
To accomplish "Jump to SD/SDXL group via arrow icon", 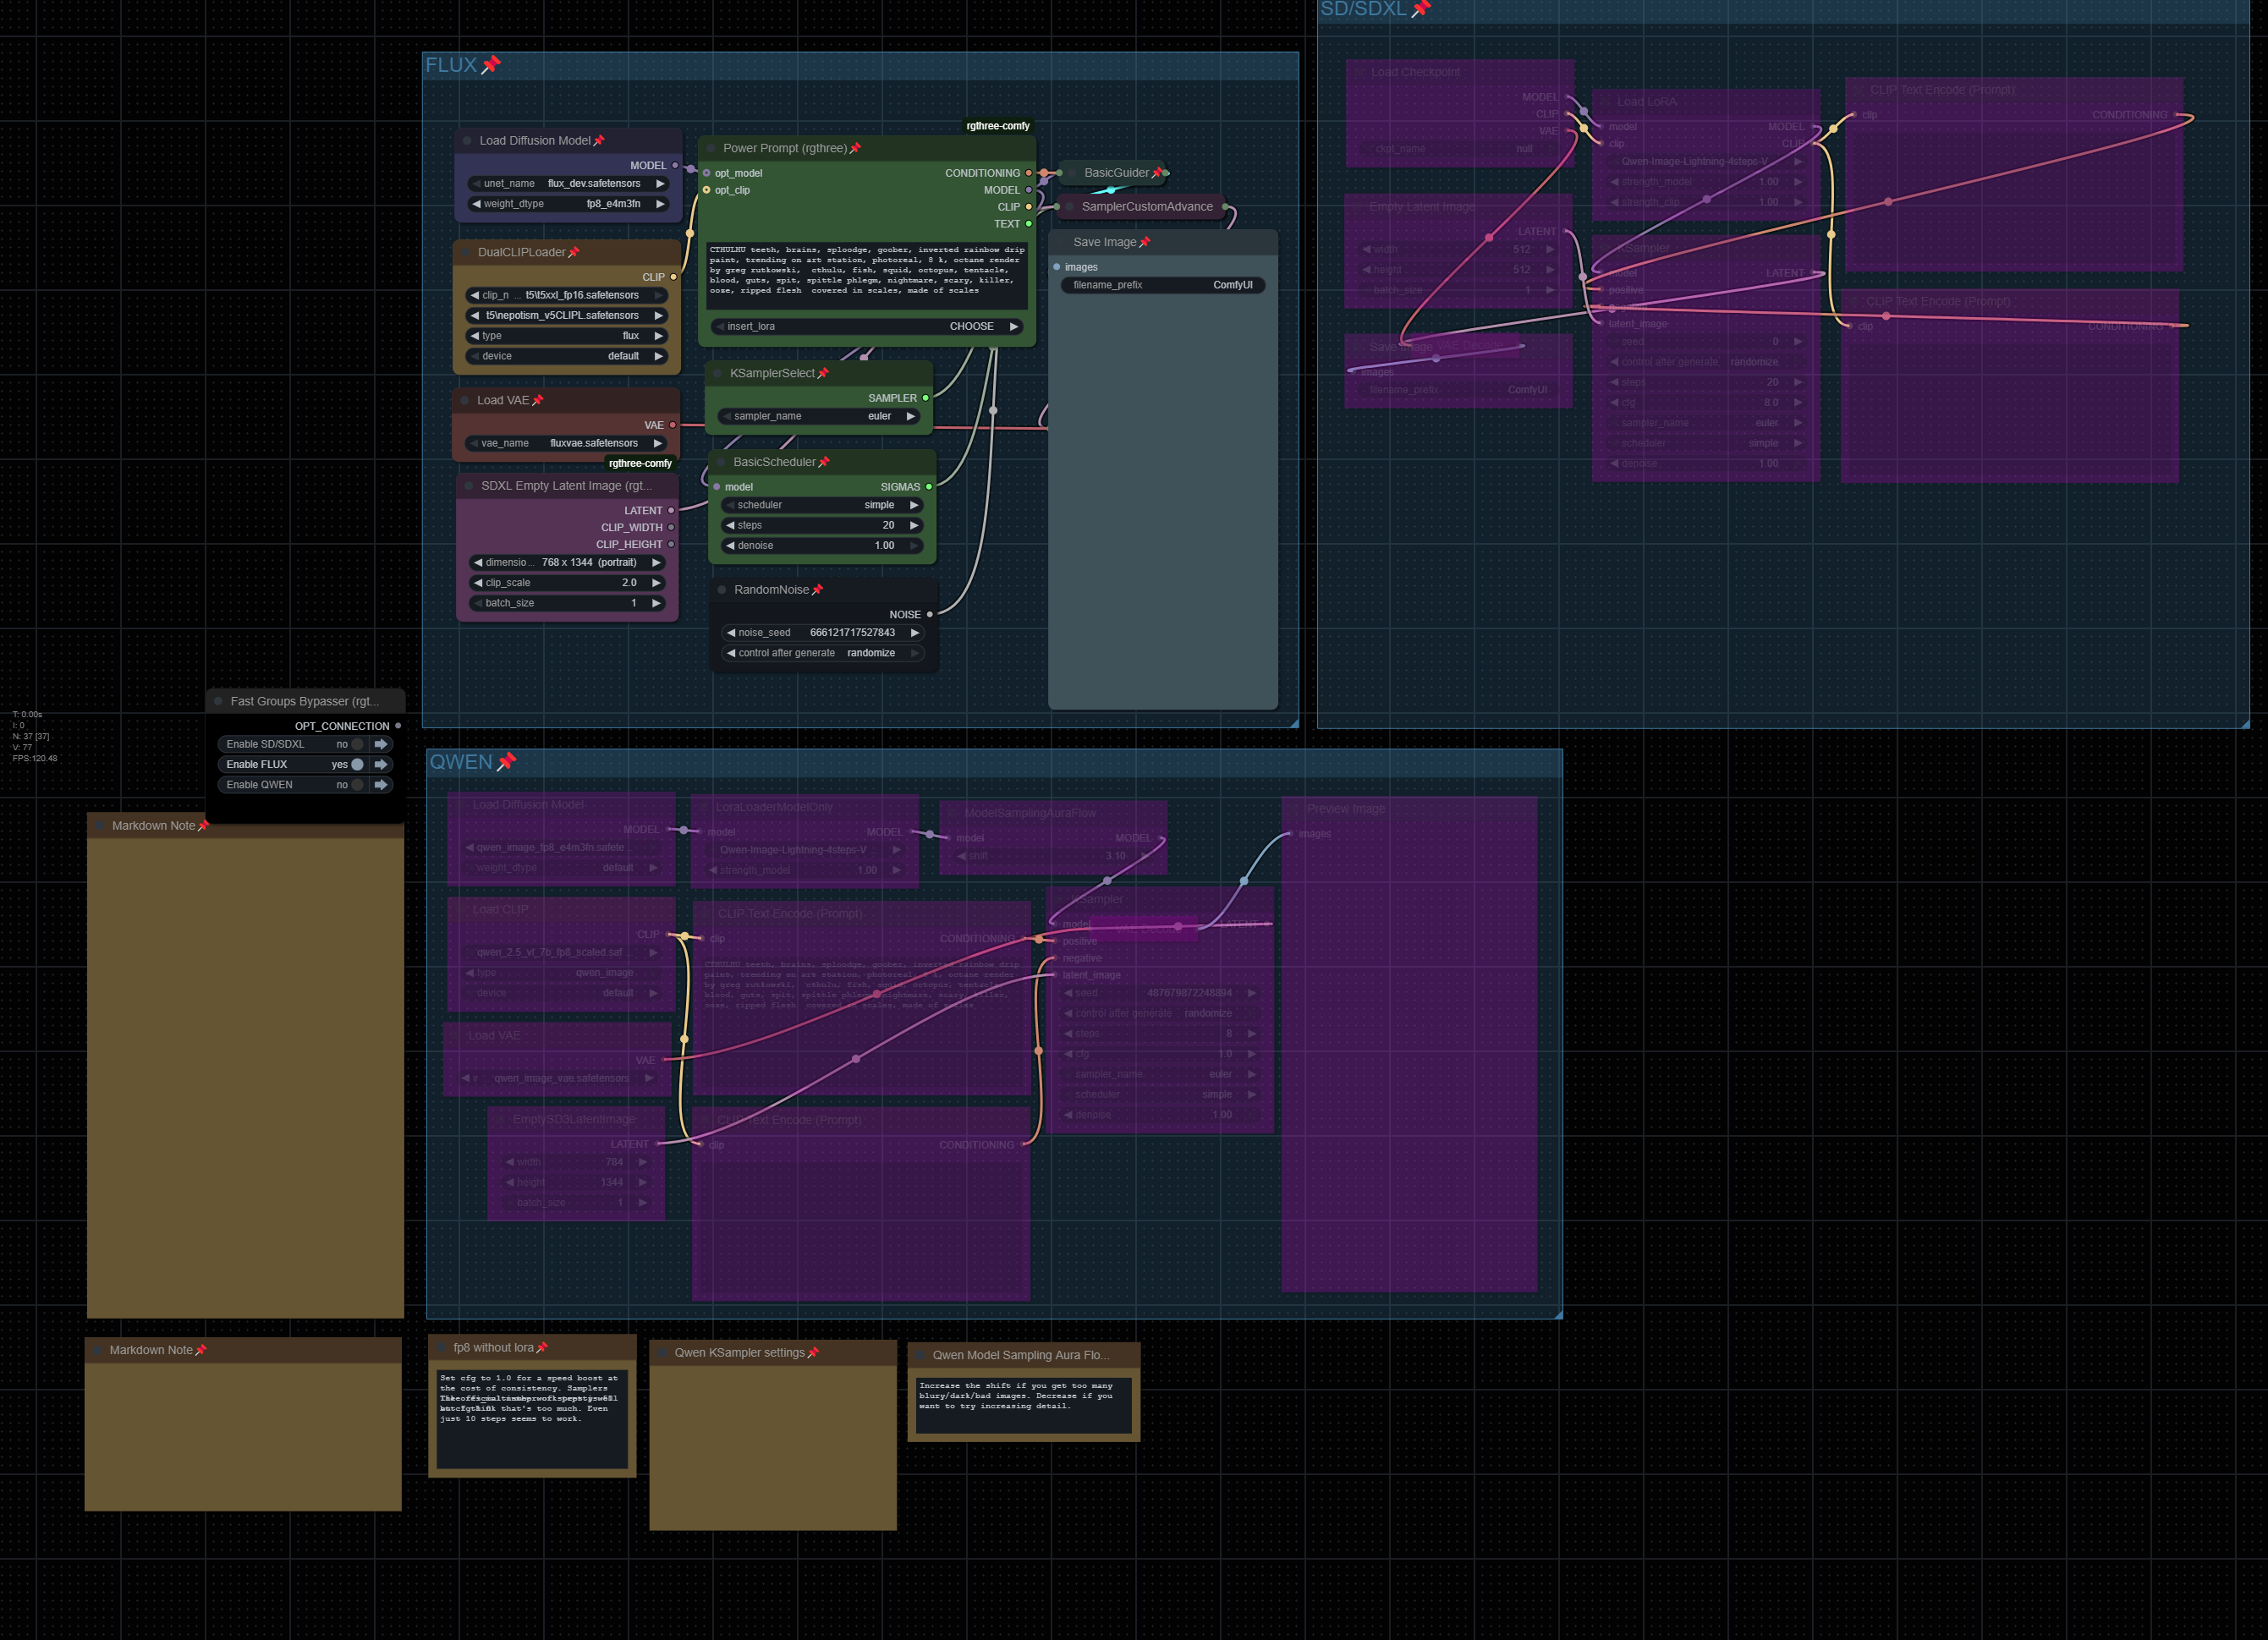I will coord(381,744).
